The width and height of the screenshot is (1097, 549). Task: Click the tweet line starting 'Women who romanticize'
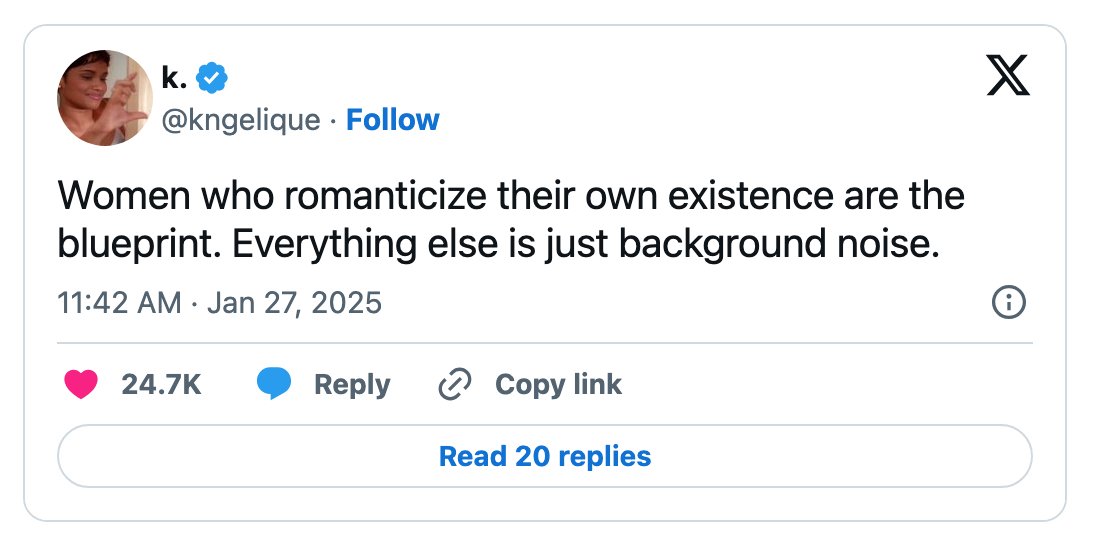(511, 196)
